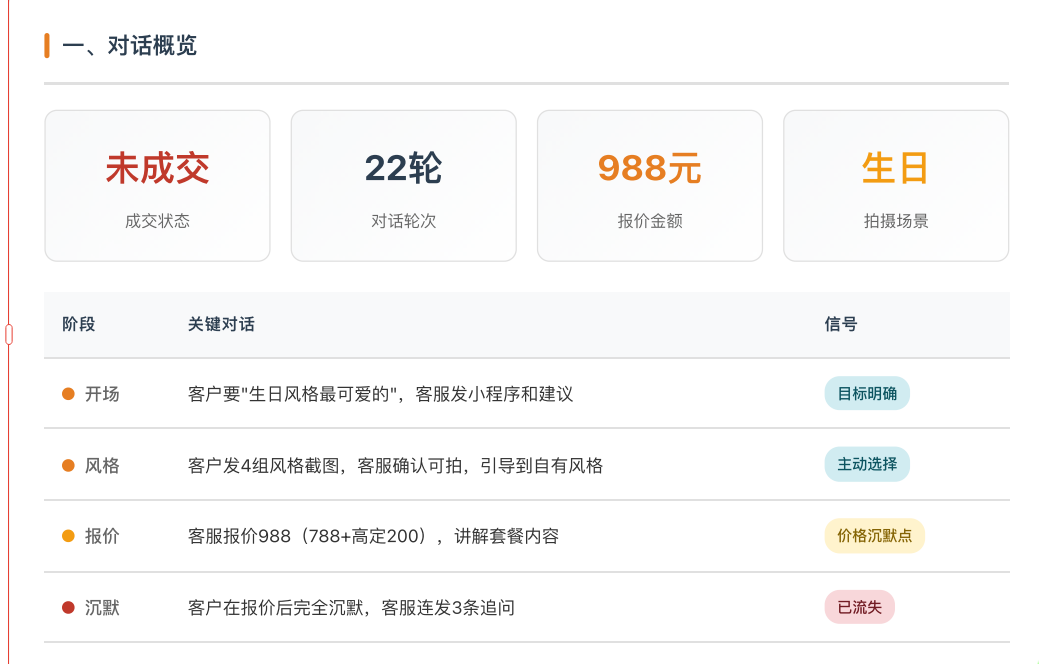Click the orange dot beside 风格
Viewport: 1039px width, 664px height.
point(68,465)
